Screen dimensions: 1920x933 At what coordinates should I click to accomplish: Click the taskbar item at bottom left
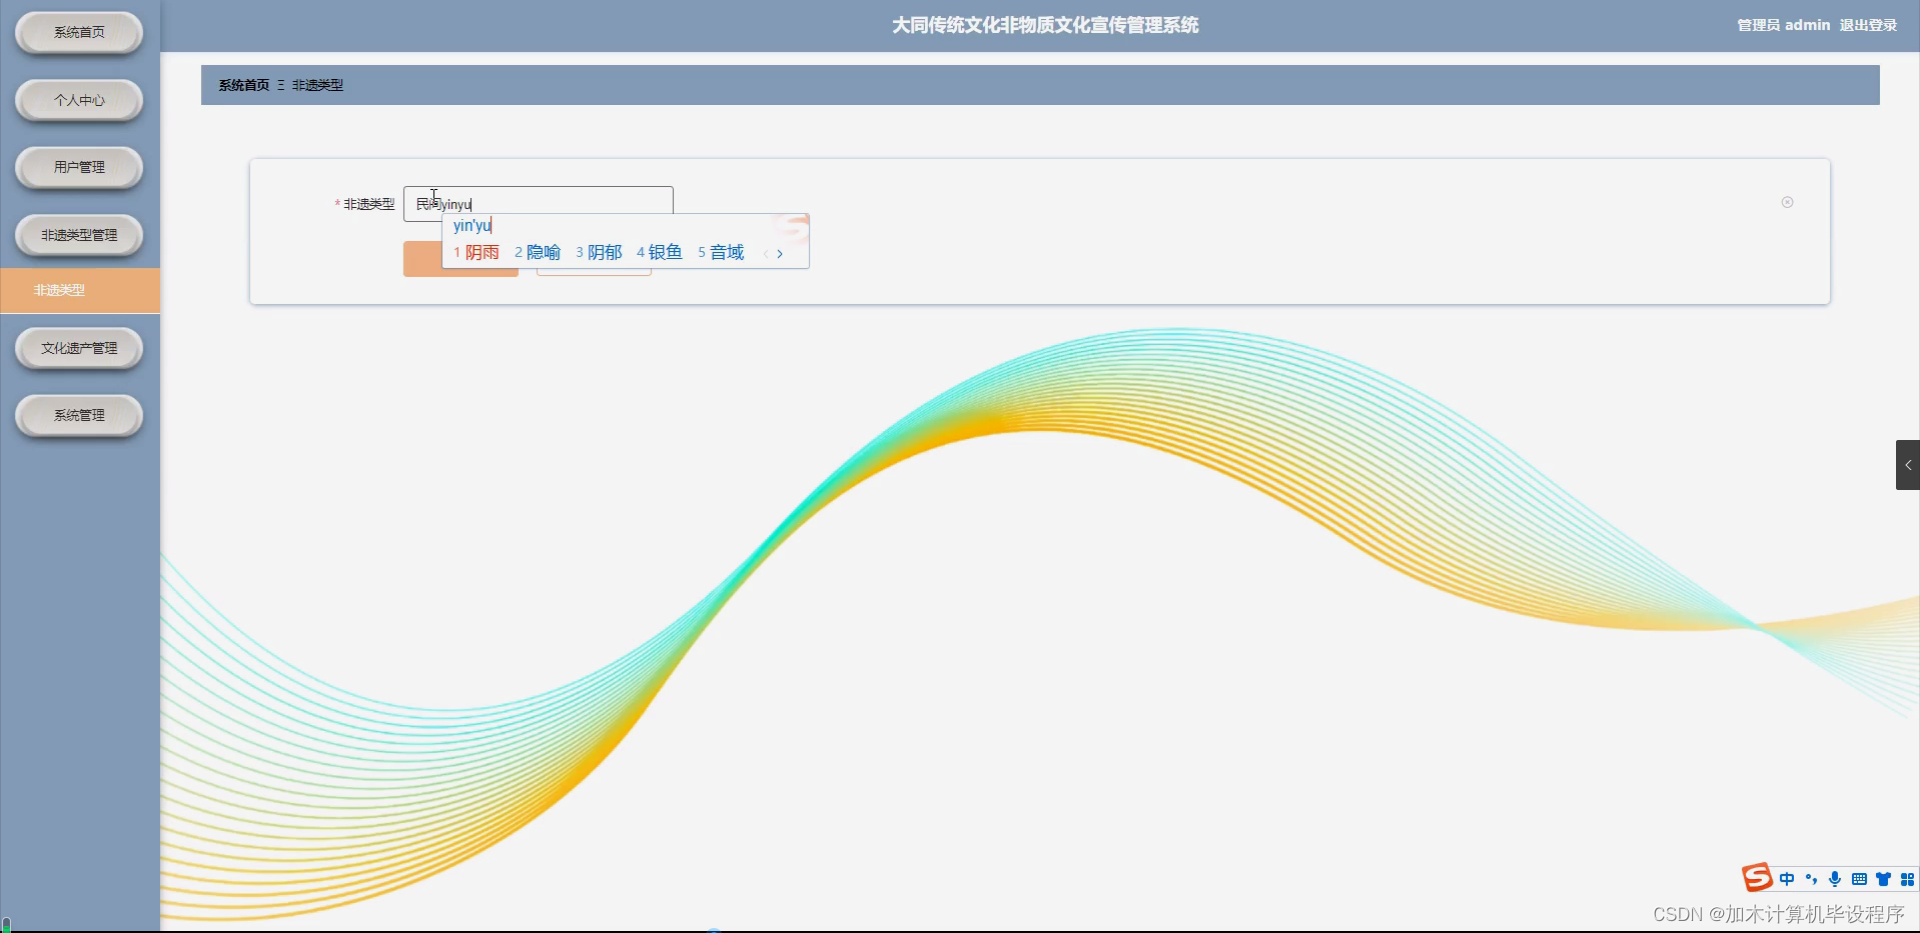pos(7,925)
